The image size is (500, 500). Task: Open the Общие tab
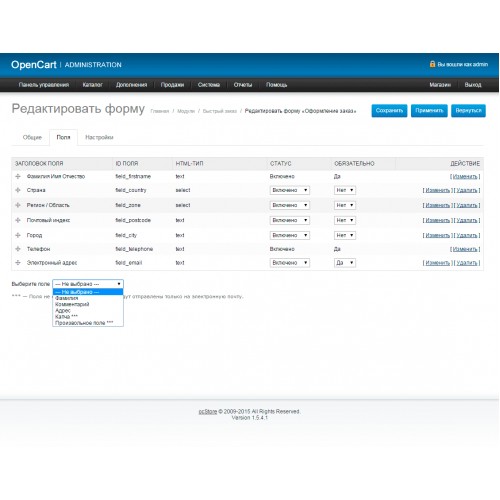click(32, 137)
